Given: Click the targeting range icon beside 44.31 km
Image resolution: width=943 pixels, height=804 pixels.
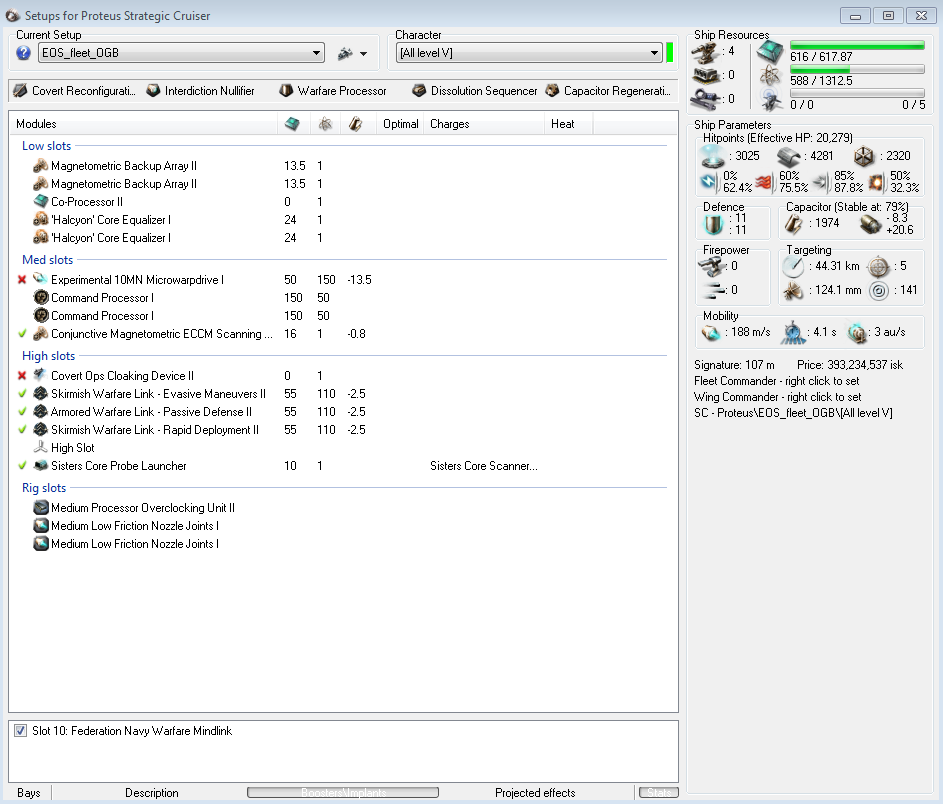Looking at the screenshot, I should pos(793,266).
